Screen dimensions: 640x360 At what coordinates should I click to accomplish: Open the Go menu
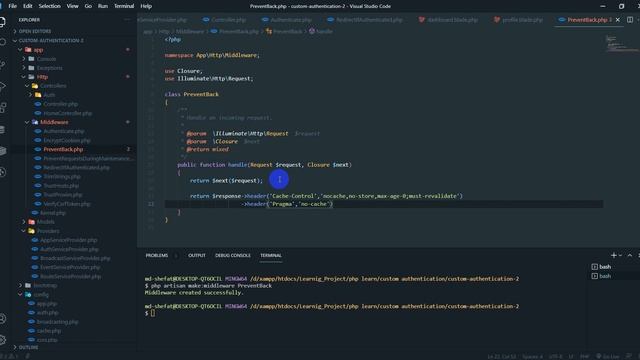pos(88,6)
